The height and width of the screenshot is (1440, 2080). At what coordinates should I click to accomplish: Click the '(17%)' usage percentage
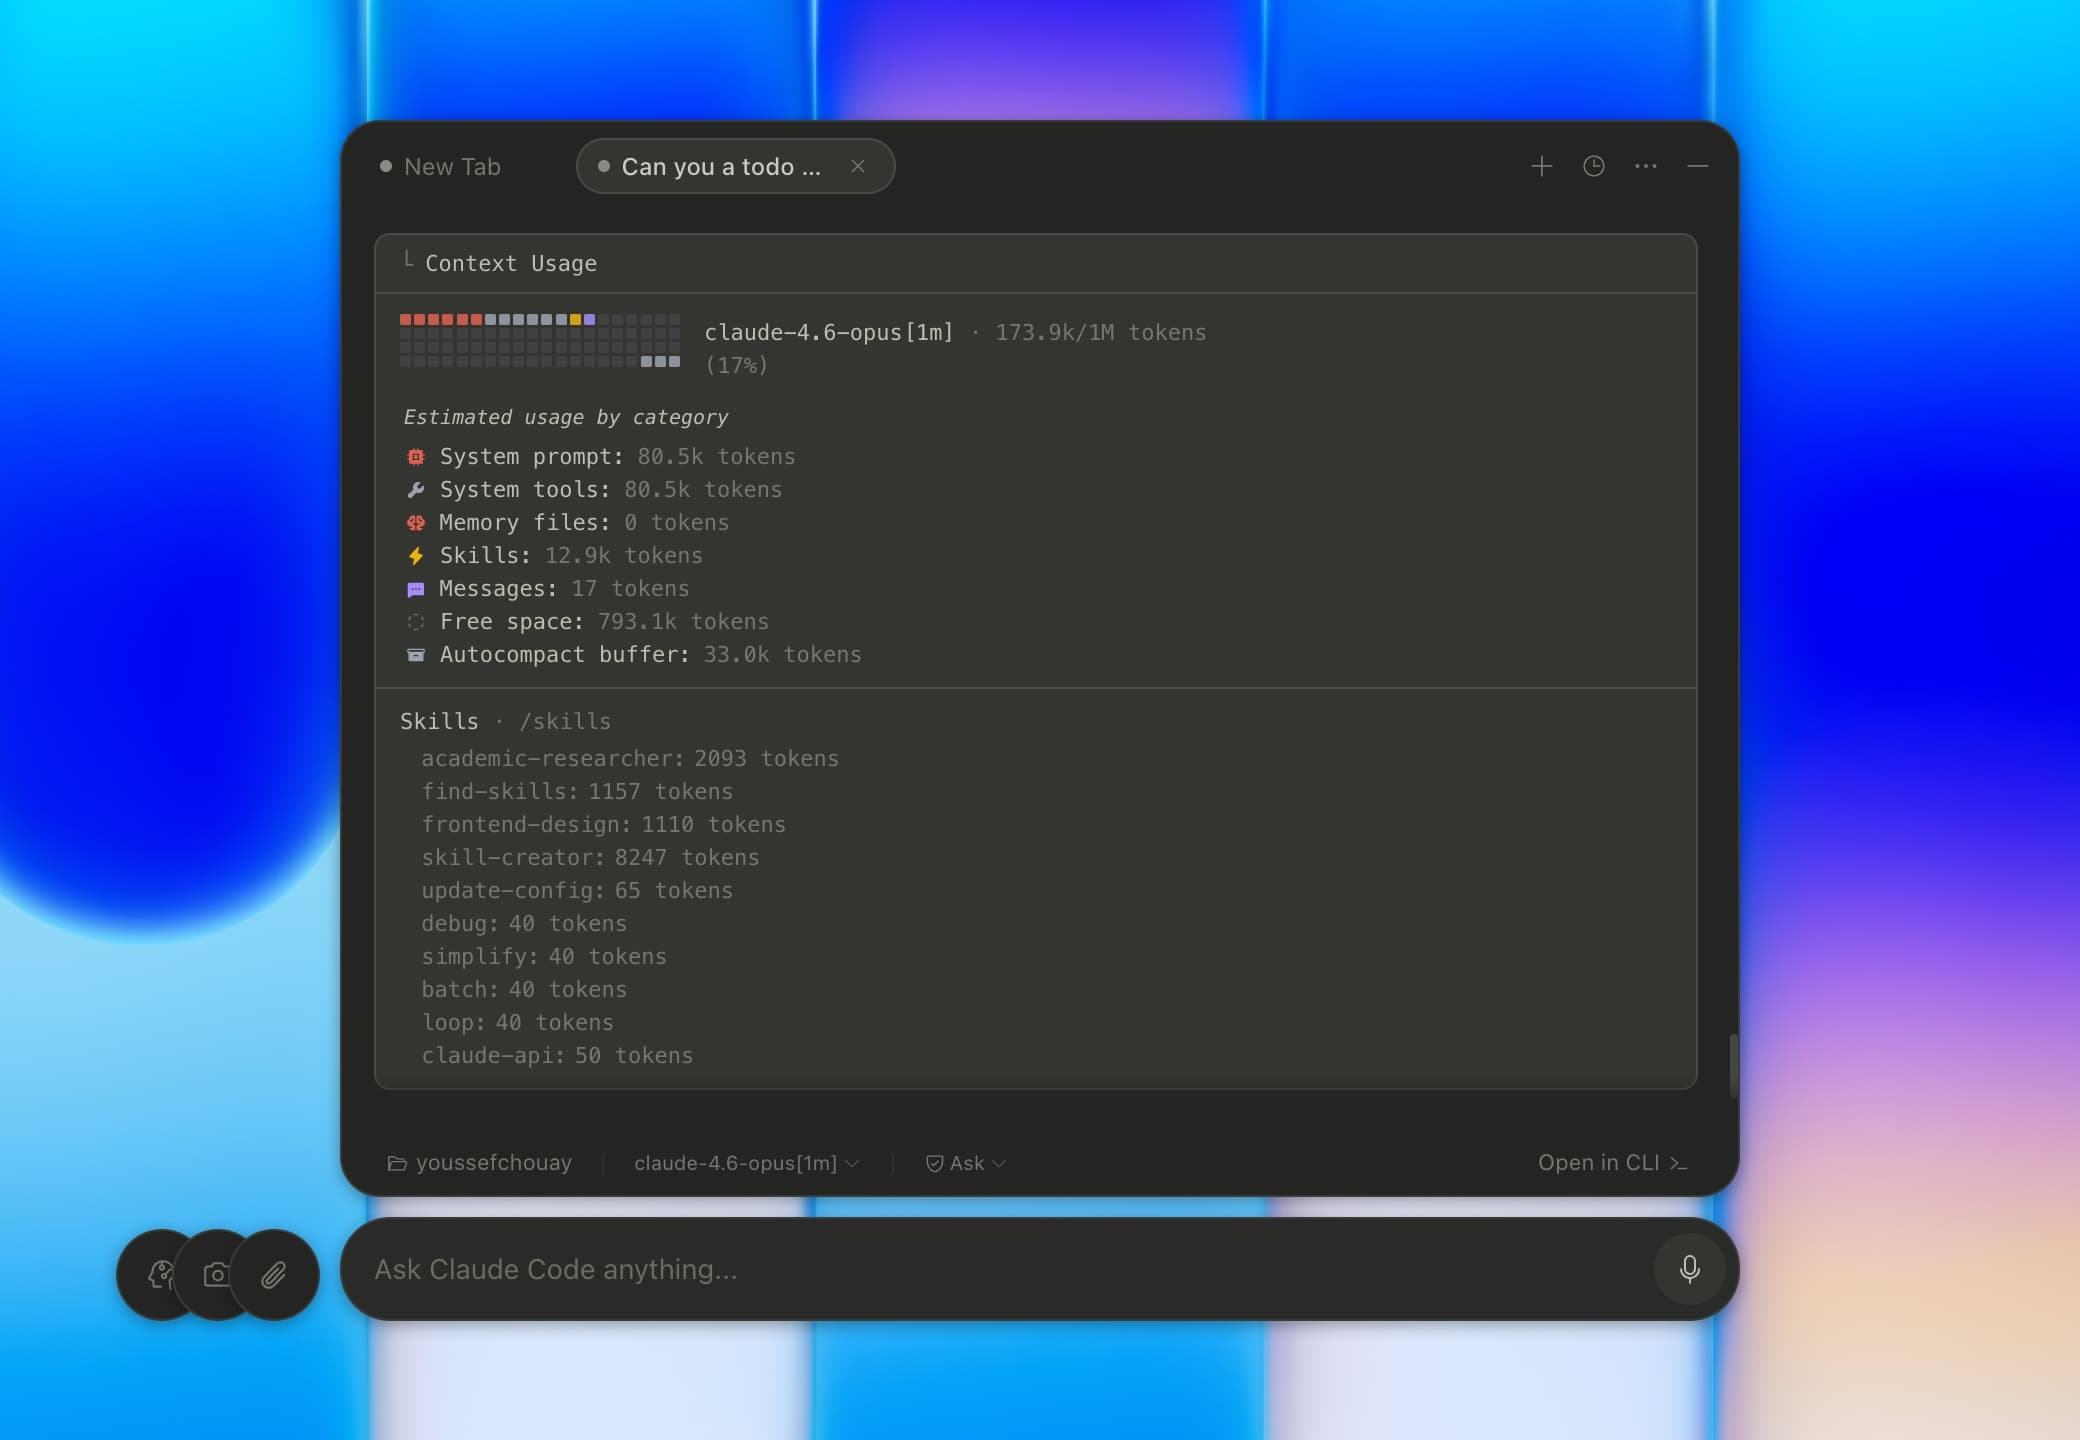tap(737, 365)
